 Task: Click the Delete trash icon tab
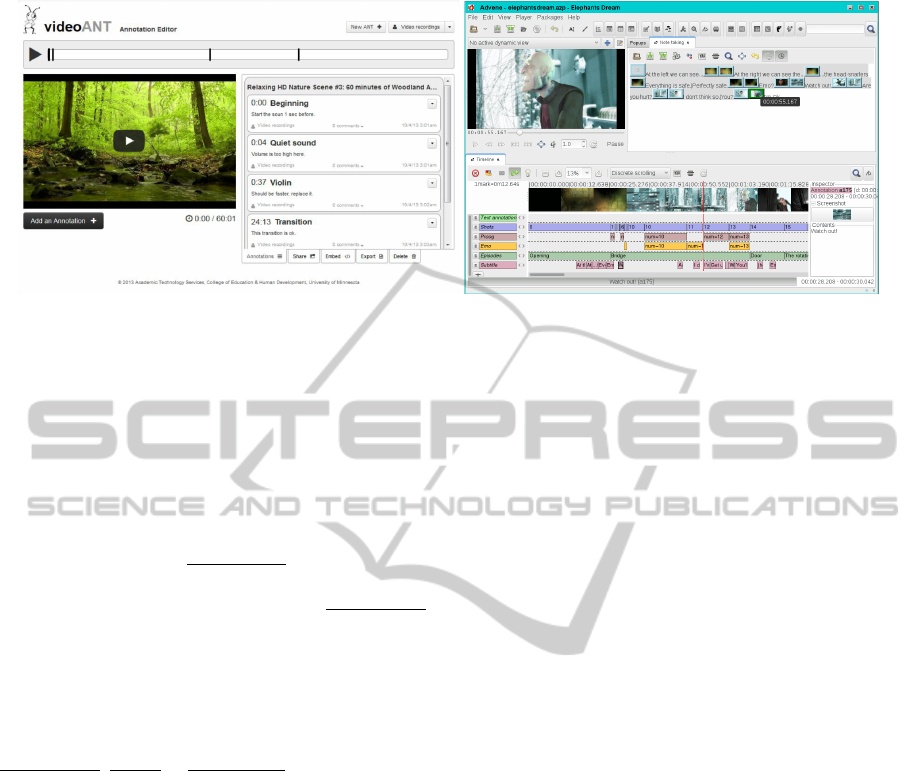pos(405,256)
